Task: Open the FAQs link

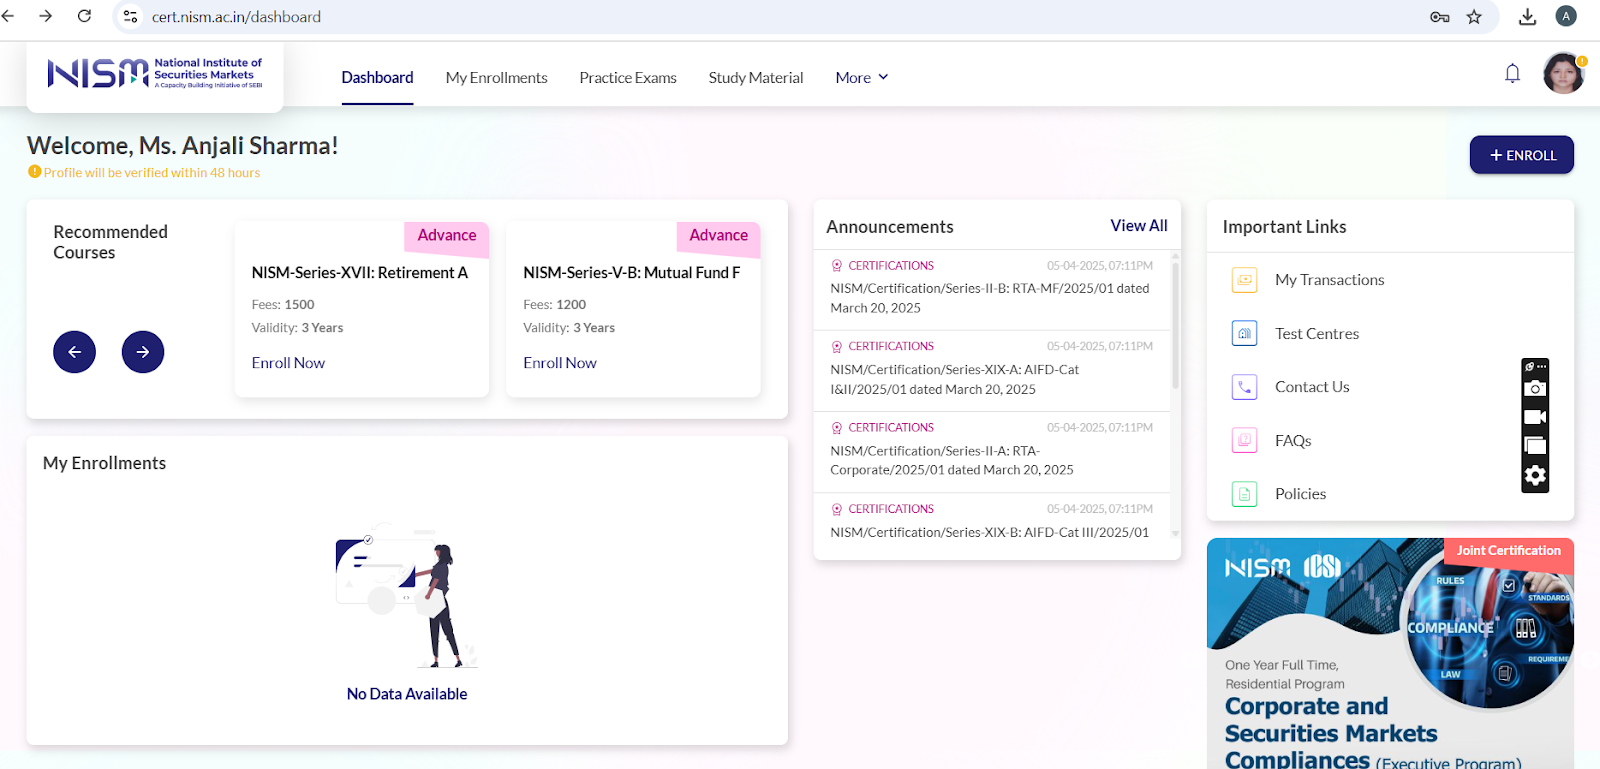Action: coord(1293,441)
